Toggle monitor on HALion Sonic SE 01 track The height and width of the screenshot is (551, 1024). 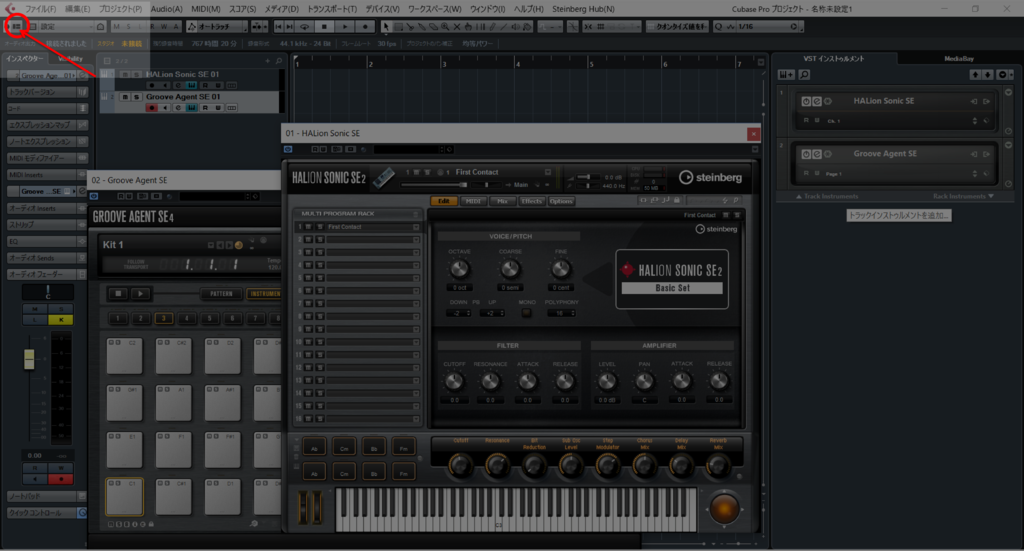[x=165, y=86]
